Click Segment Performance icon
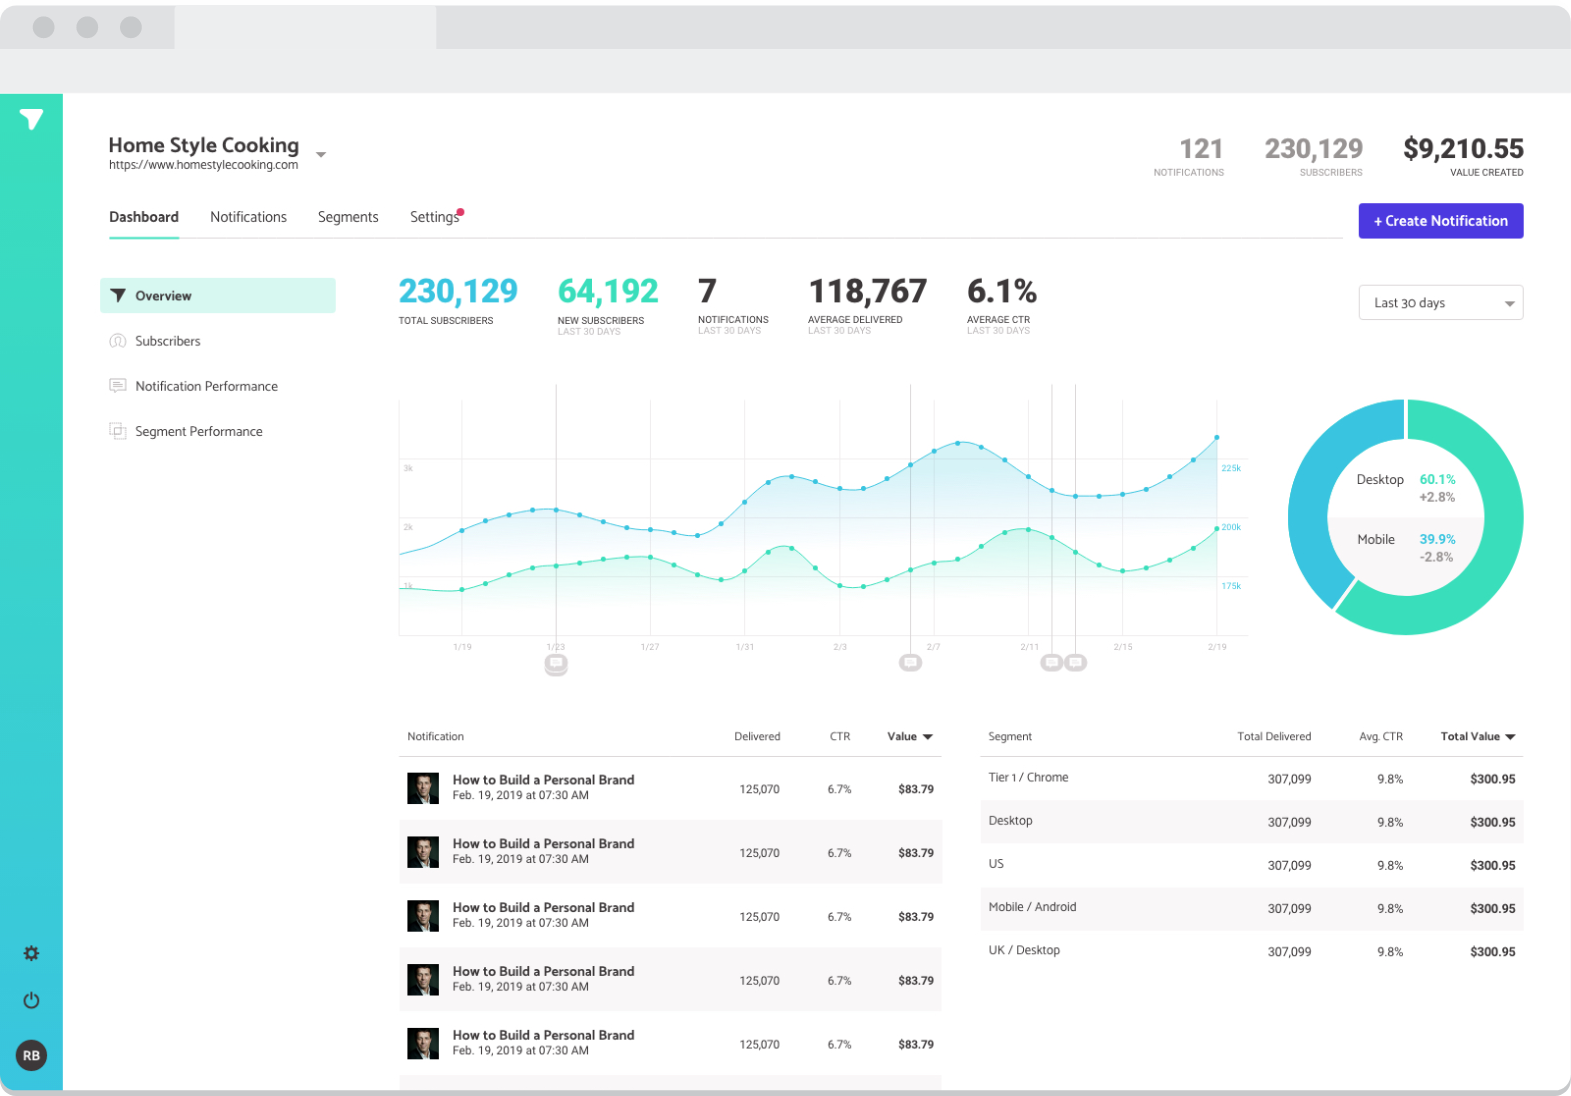Image resolution: width=1571 pixels, height=1096 pixels. pyautogui.click(x=117, y=431)
